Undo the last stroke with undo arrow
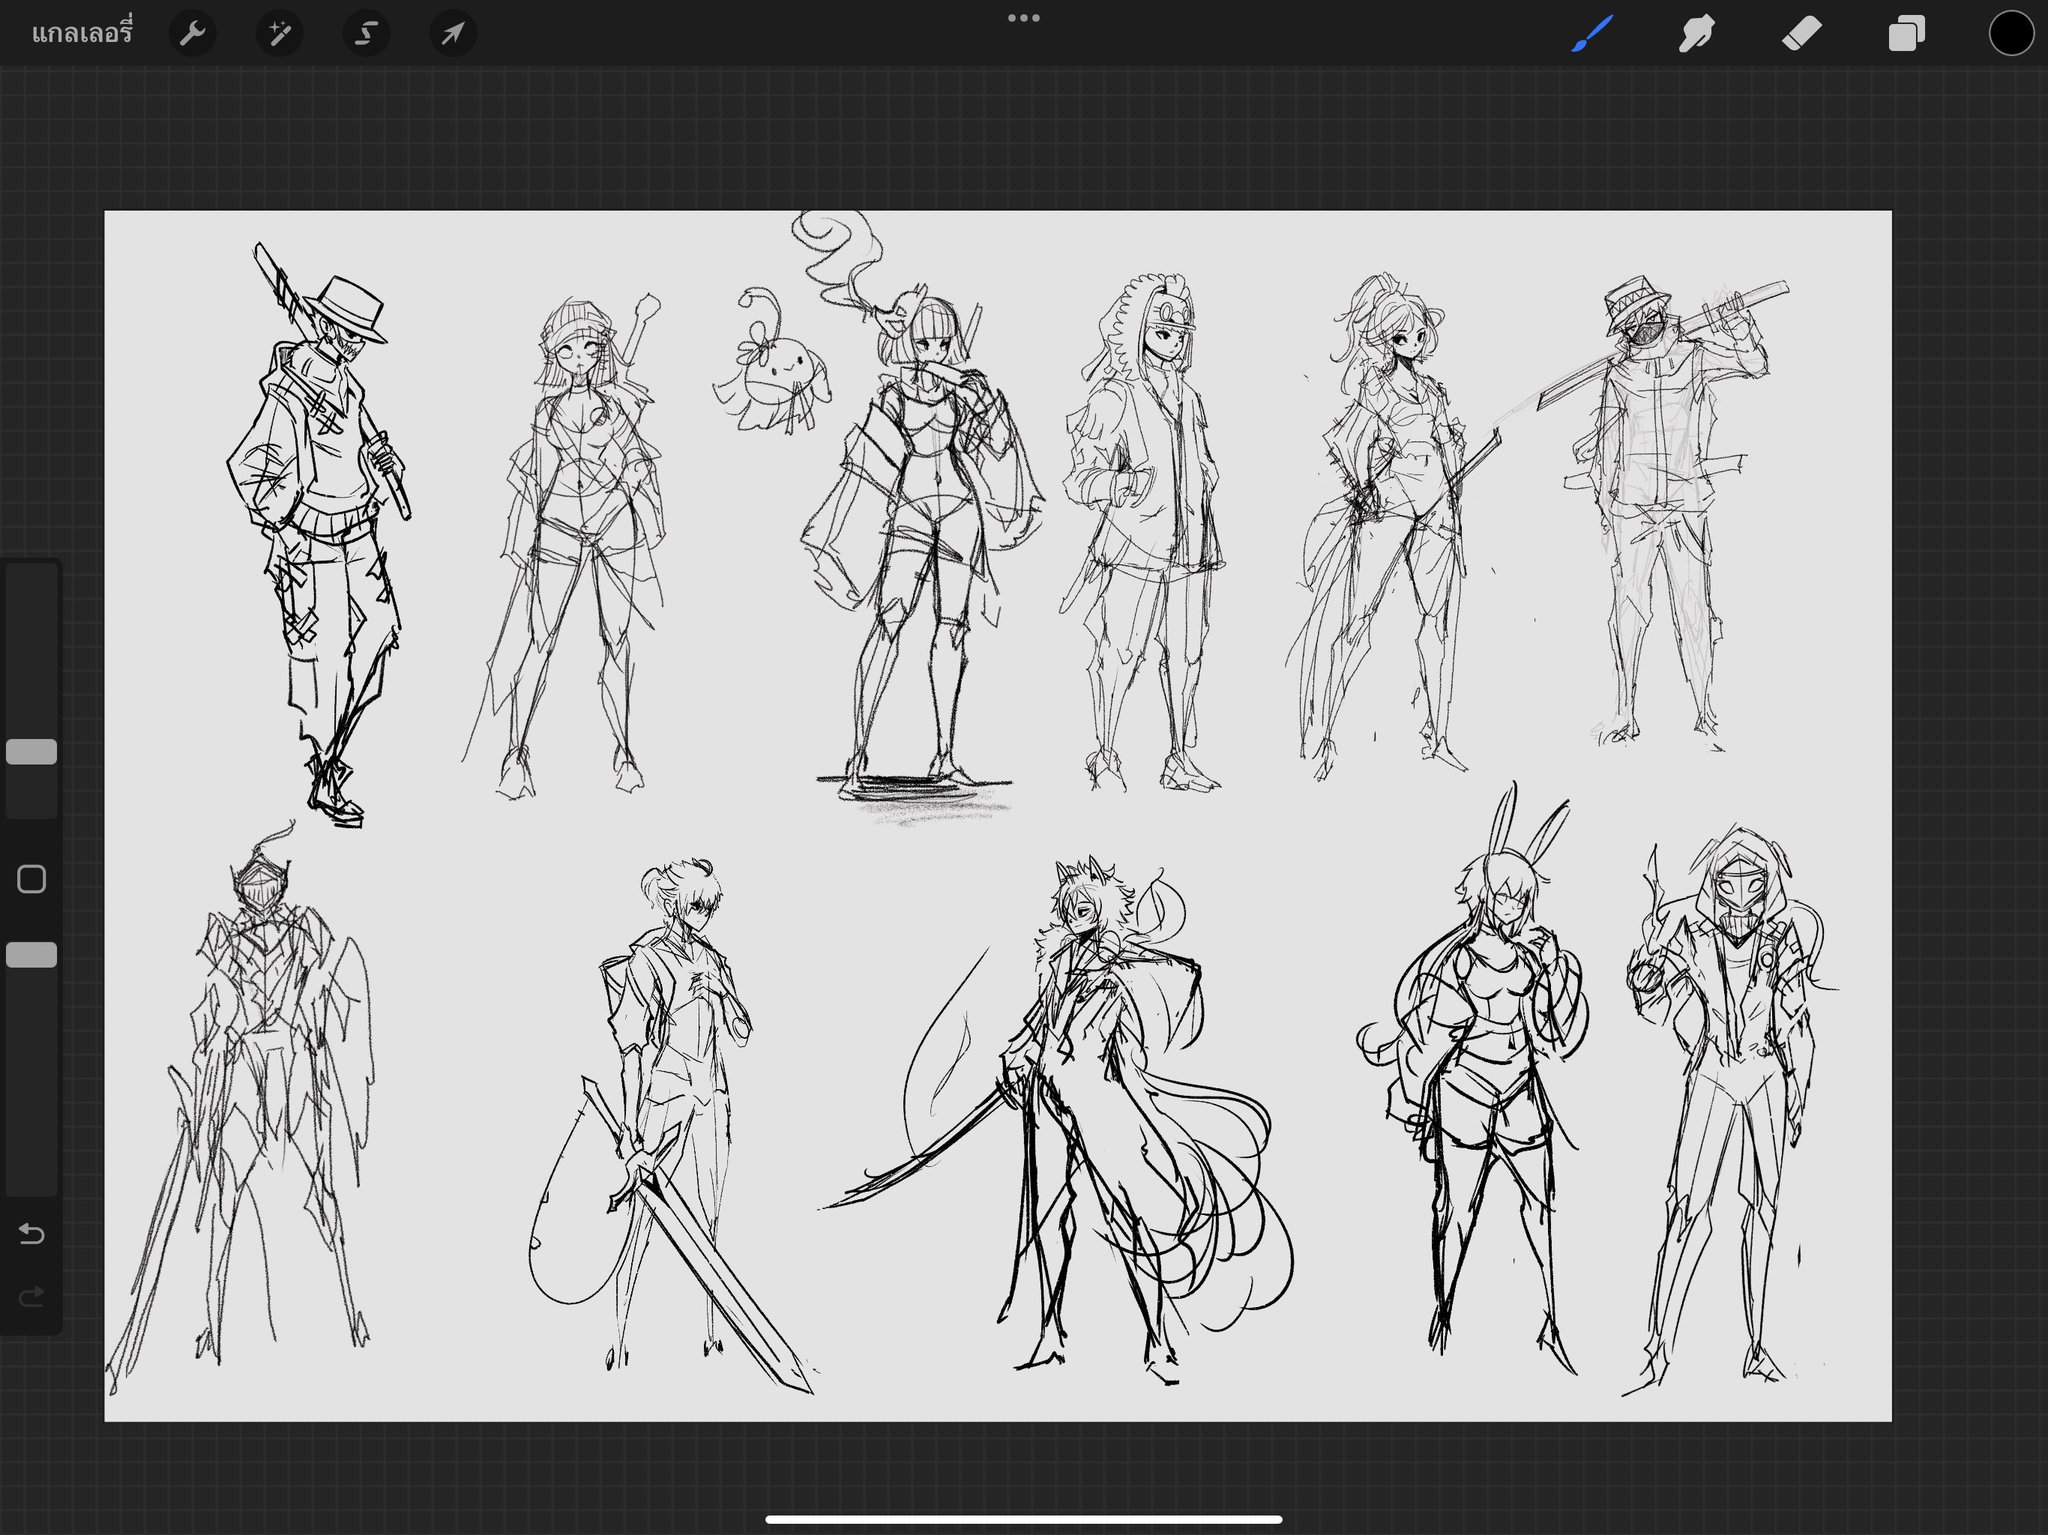Viewport: 2048px width, 1535px height. (x=32, y=1234)
